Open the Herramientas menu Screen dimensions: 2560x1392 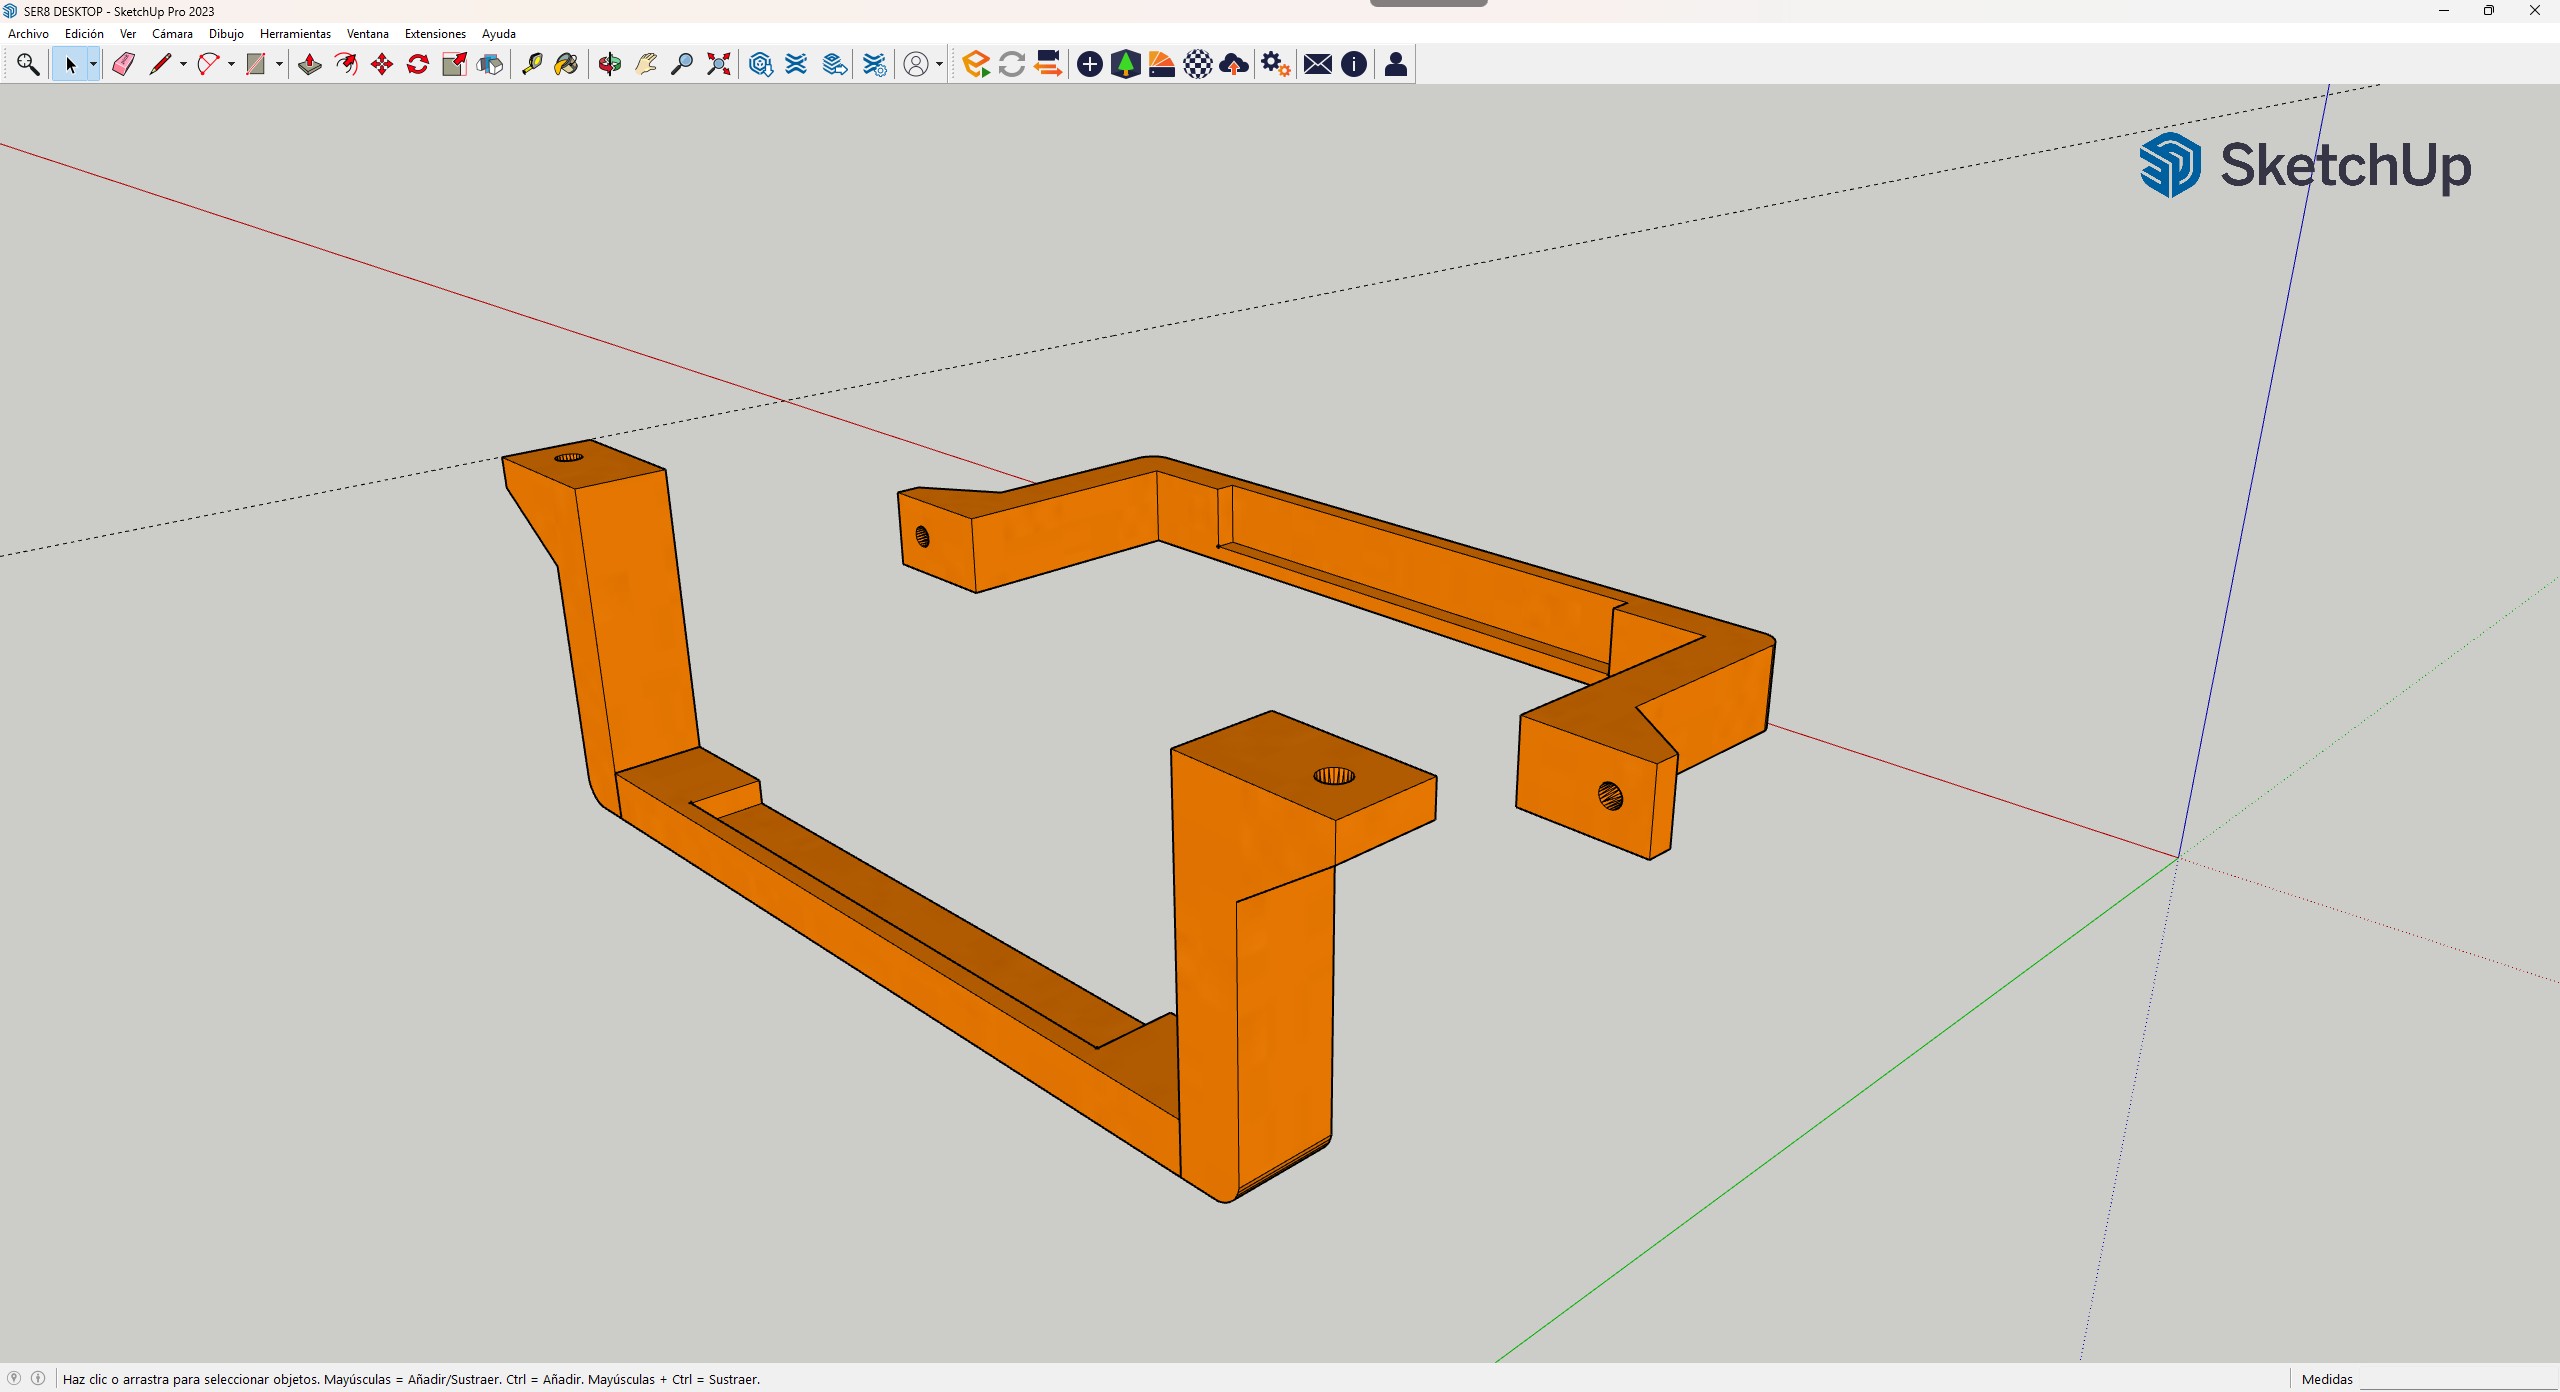[295, 34]
